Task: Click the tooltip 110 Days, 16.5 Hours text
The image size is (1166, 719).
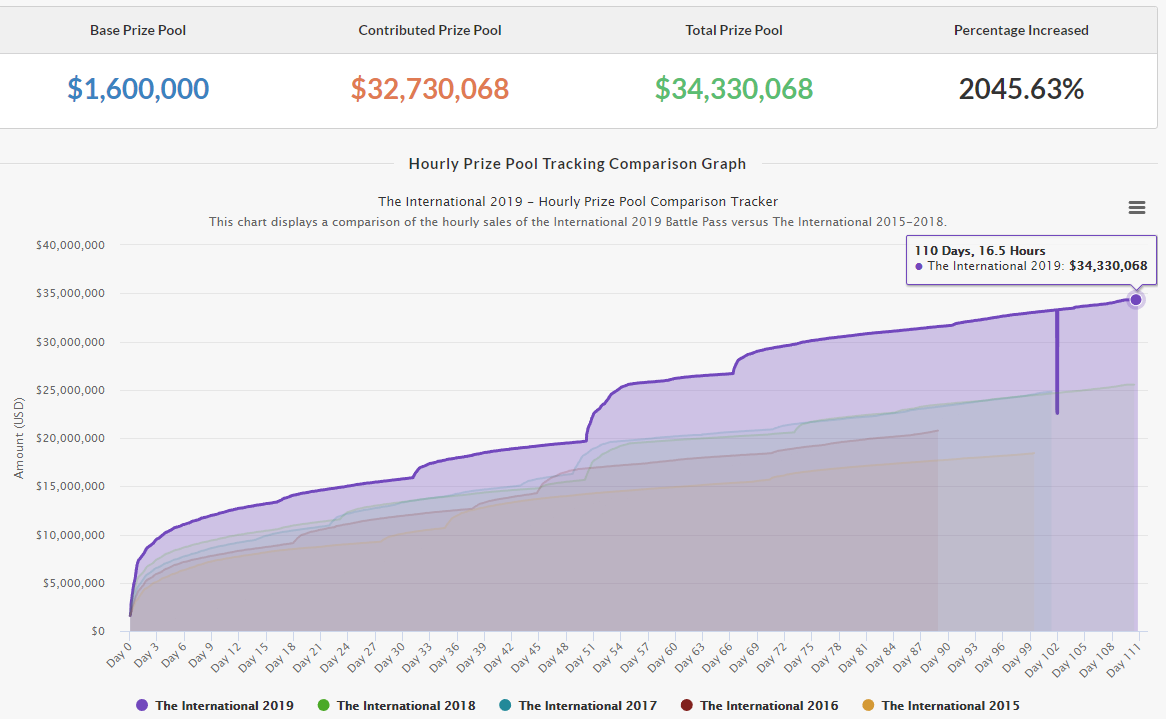Action: click(979, 251)
